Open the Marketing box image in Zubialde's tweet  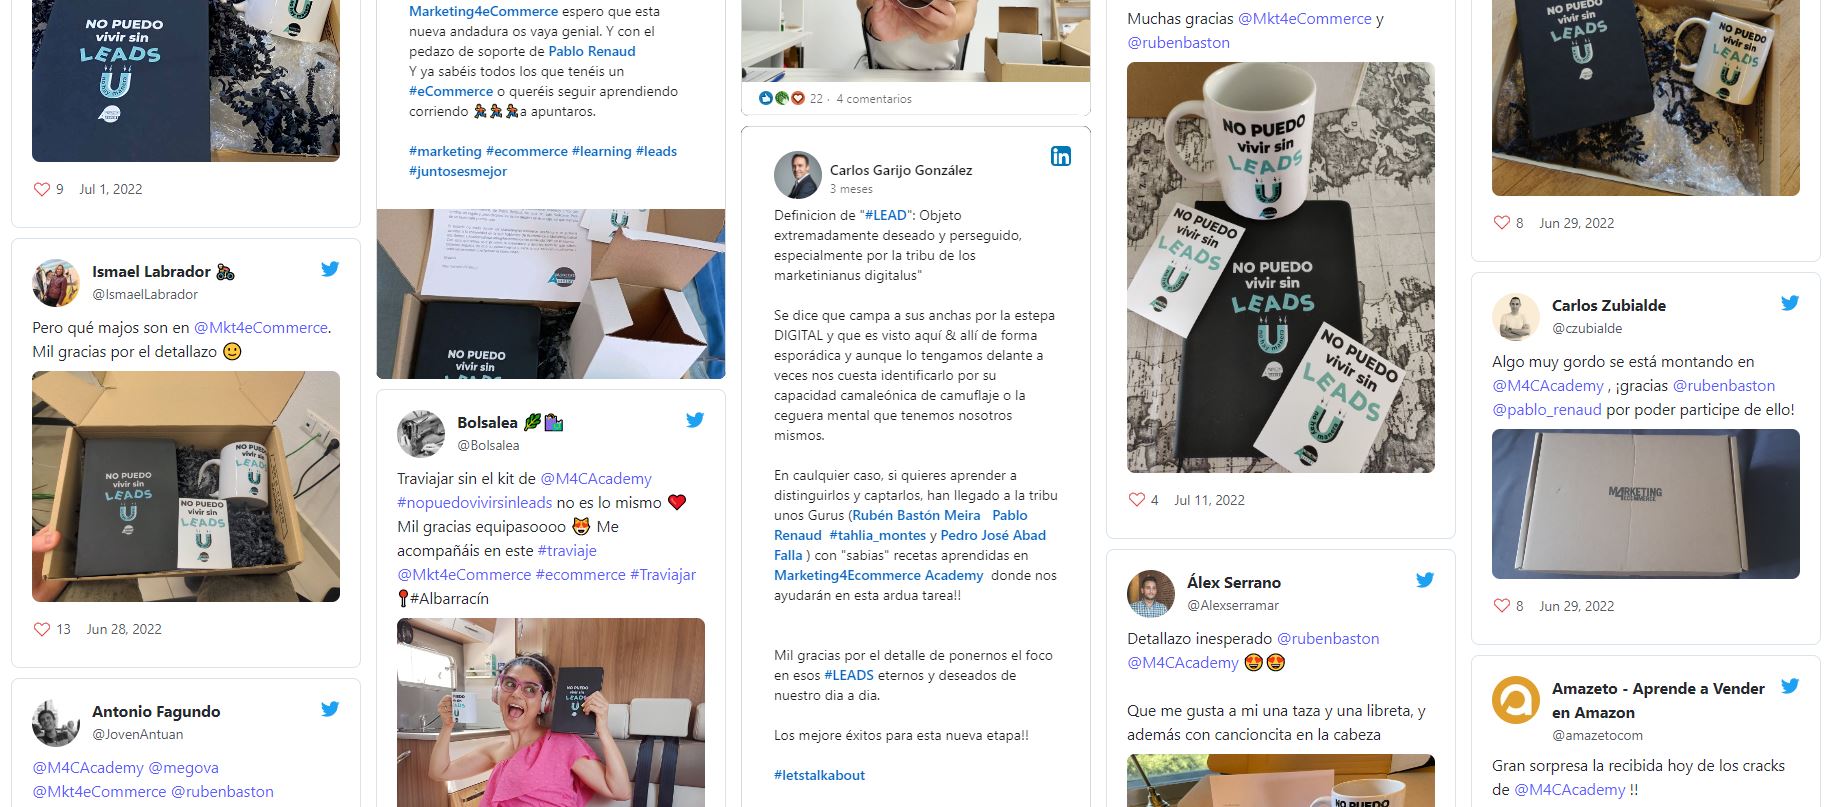1646,504
